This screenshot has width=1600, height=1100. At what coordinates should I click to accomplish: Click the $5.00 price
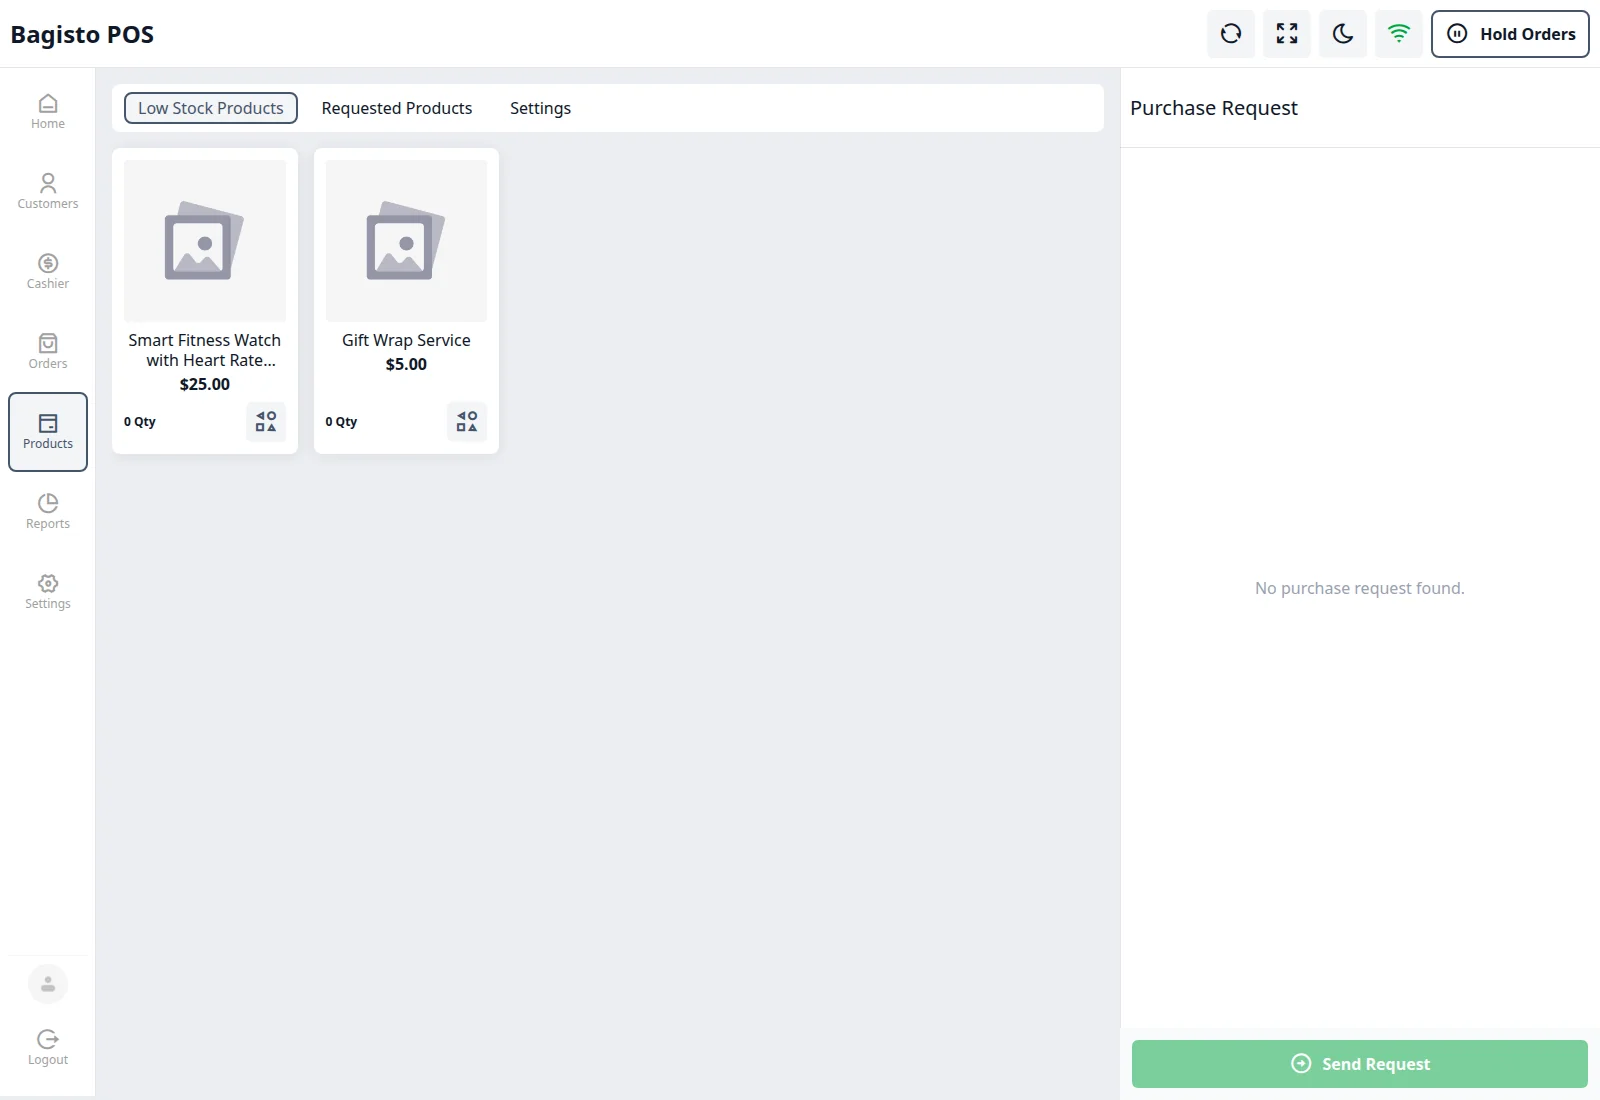406,364
